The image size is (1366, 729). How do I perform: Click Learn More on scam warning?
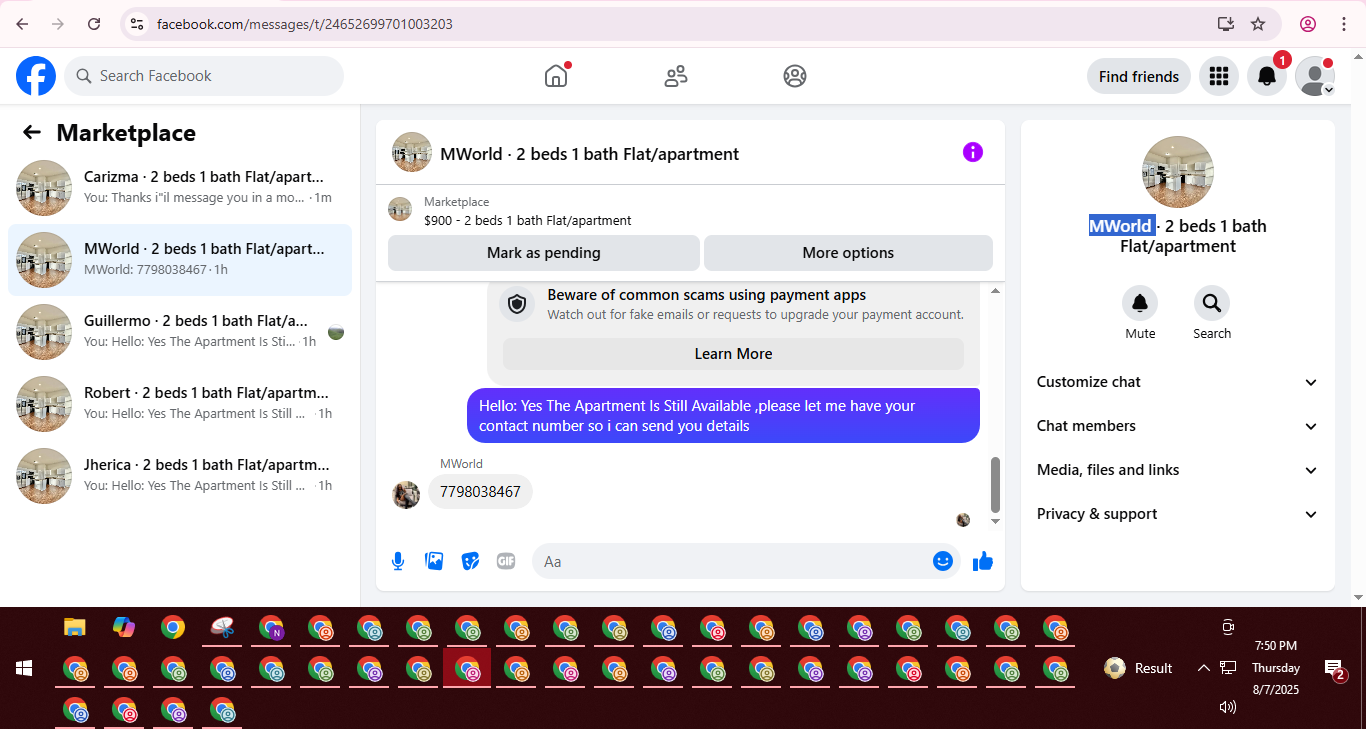733,354
